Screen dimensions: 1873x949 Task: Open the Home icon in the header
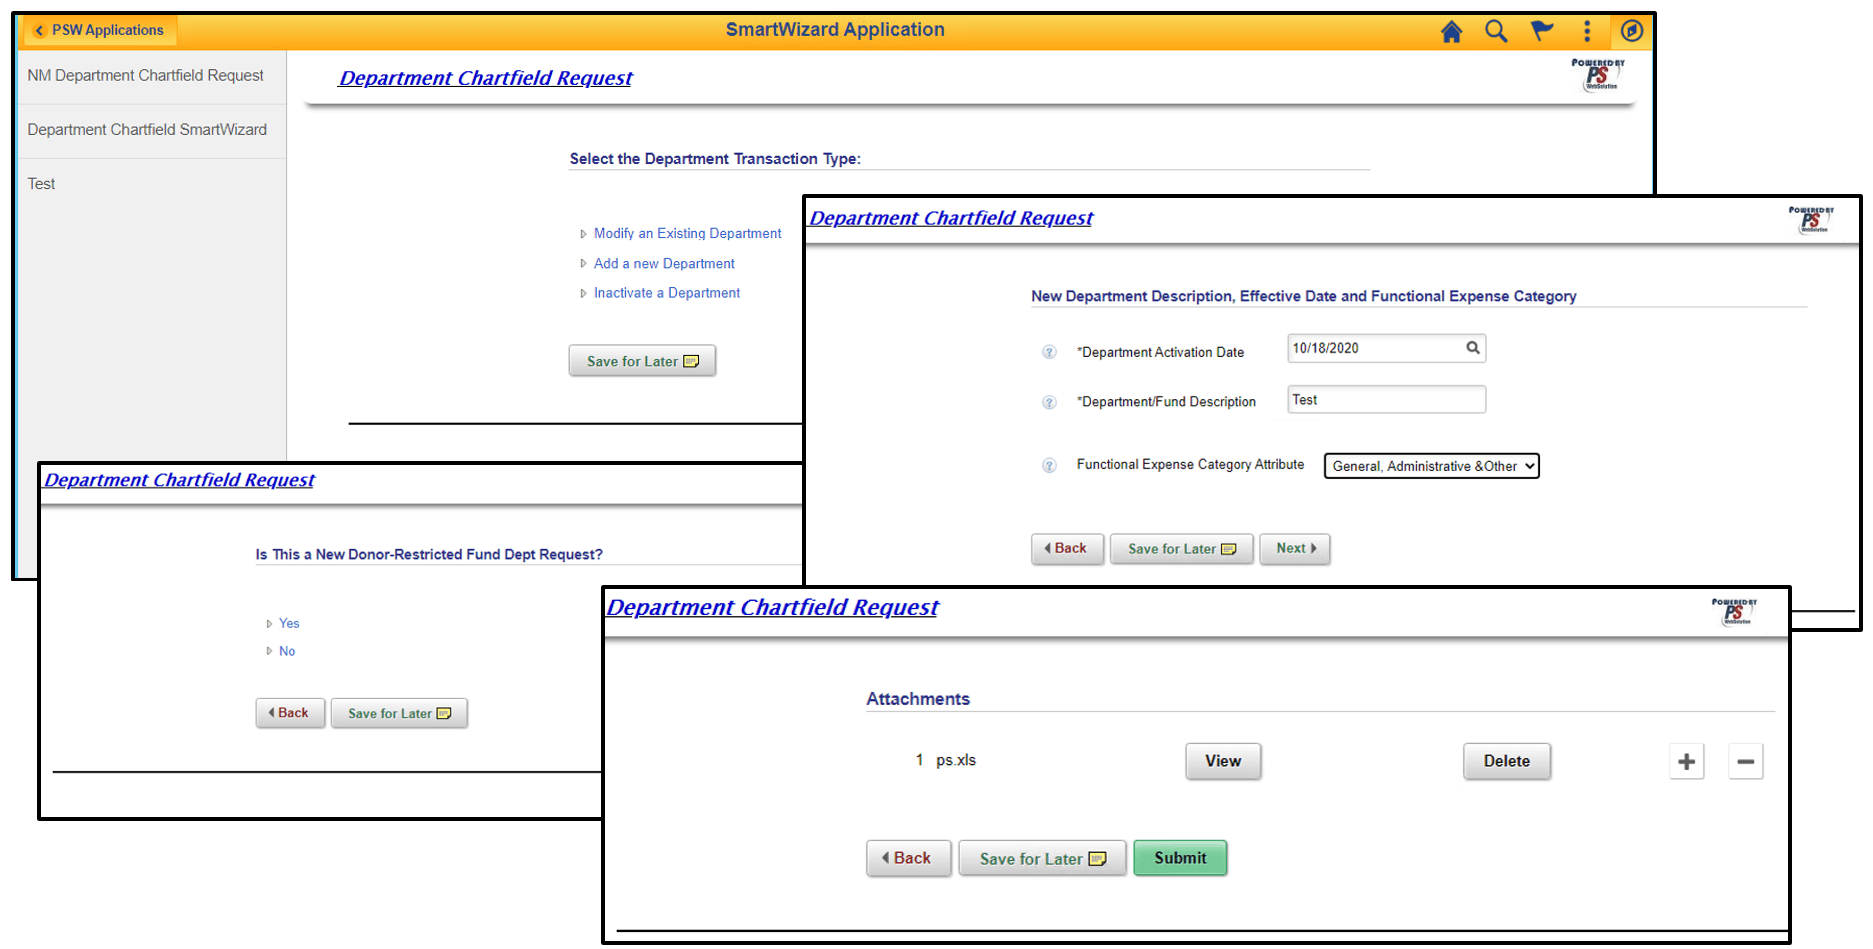coord(1452,31)
